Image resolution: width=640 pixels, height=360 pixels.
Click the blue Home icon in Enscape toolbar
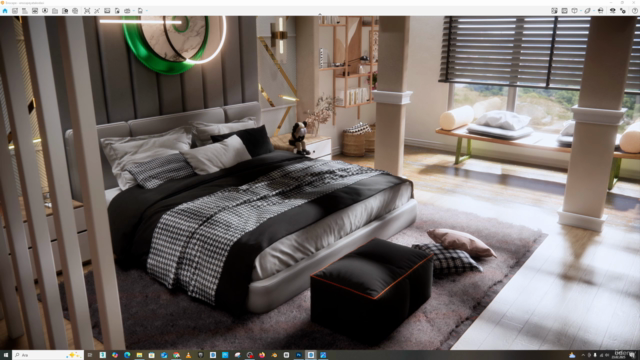[x=5, y=11]
